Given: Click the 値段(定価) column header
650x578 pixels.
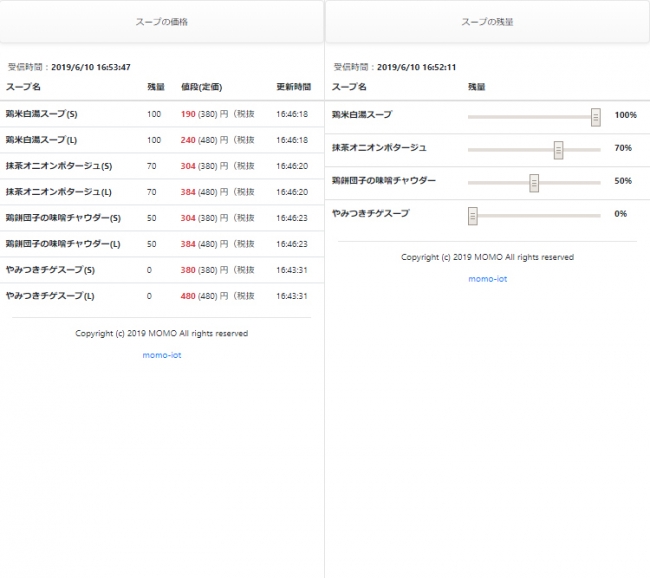Looking at the screenshot, I should coord(201,88).
